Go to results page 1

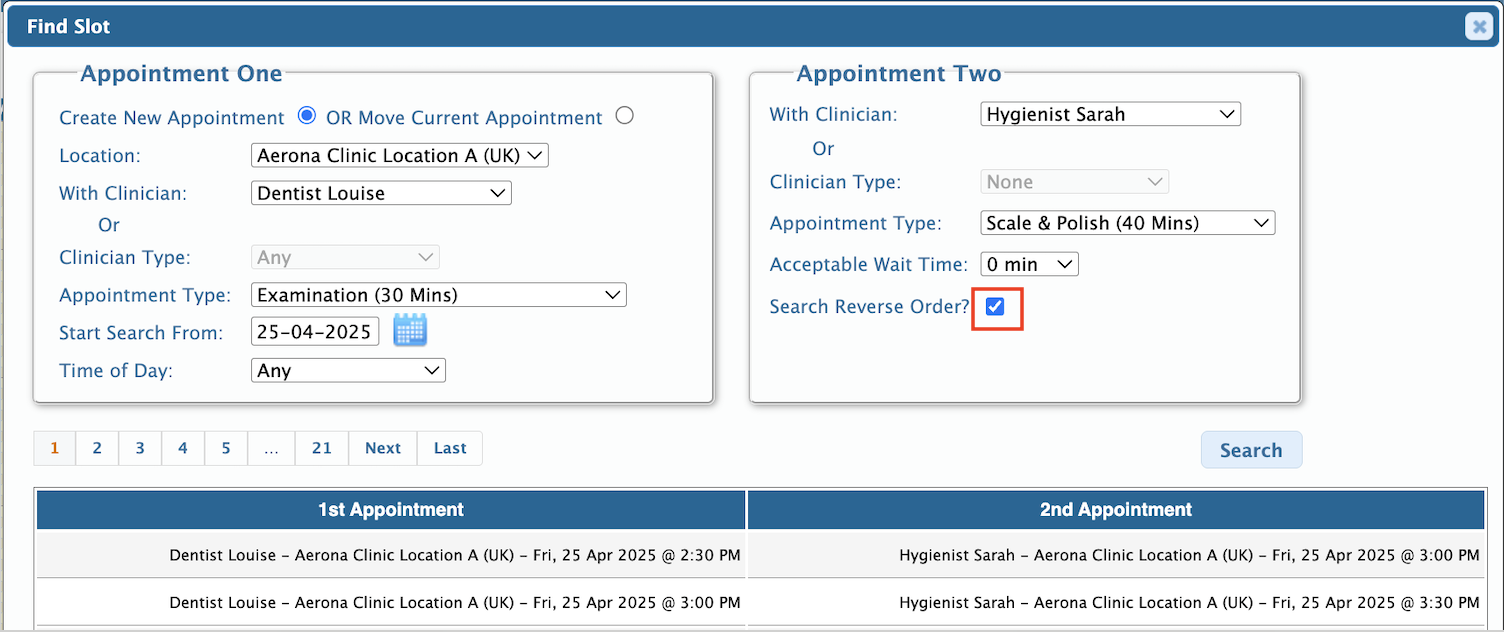tap(55, 448)
